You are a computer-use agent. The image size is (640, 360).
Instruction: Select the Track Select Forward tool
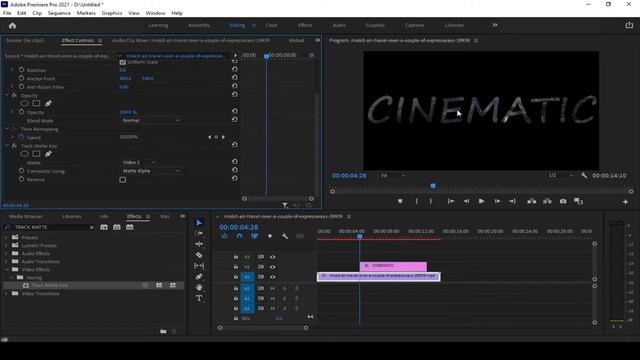click(x=199, y=233)
